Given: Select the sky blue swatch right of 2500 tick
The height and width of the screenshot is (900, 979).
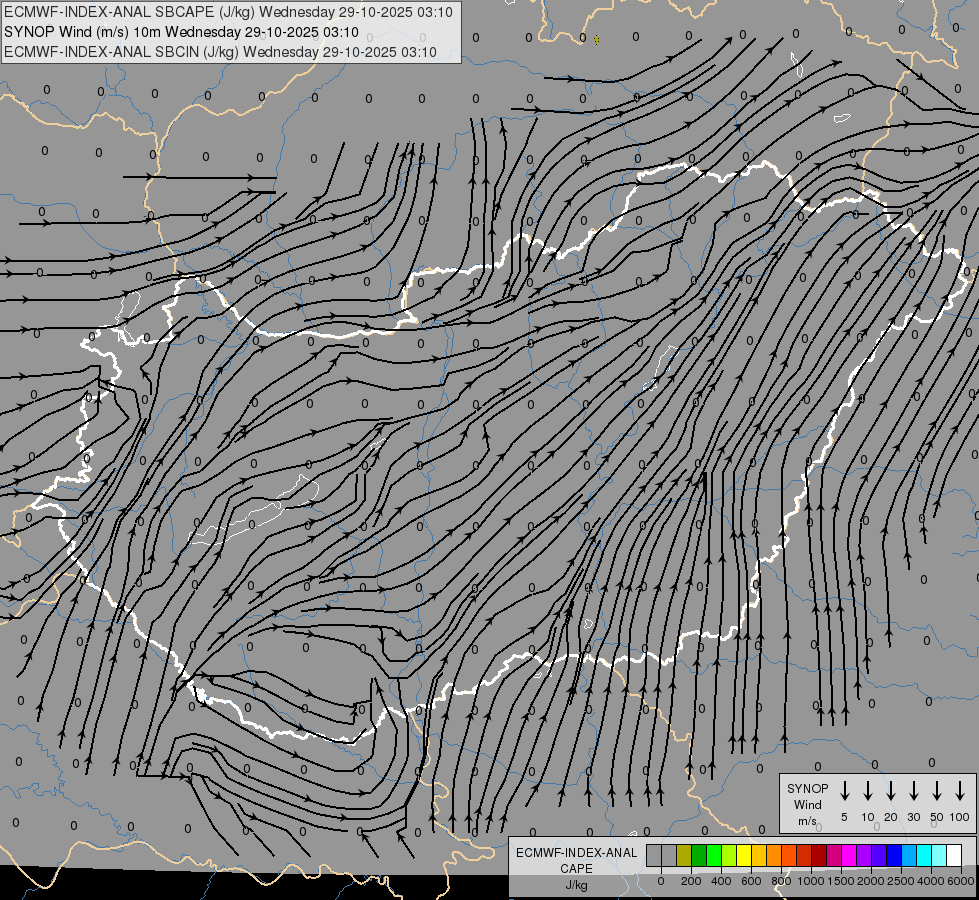Looking at the screenshot, I should click(910, 855).
